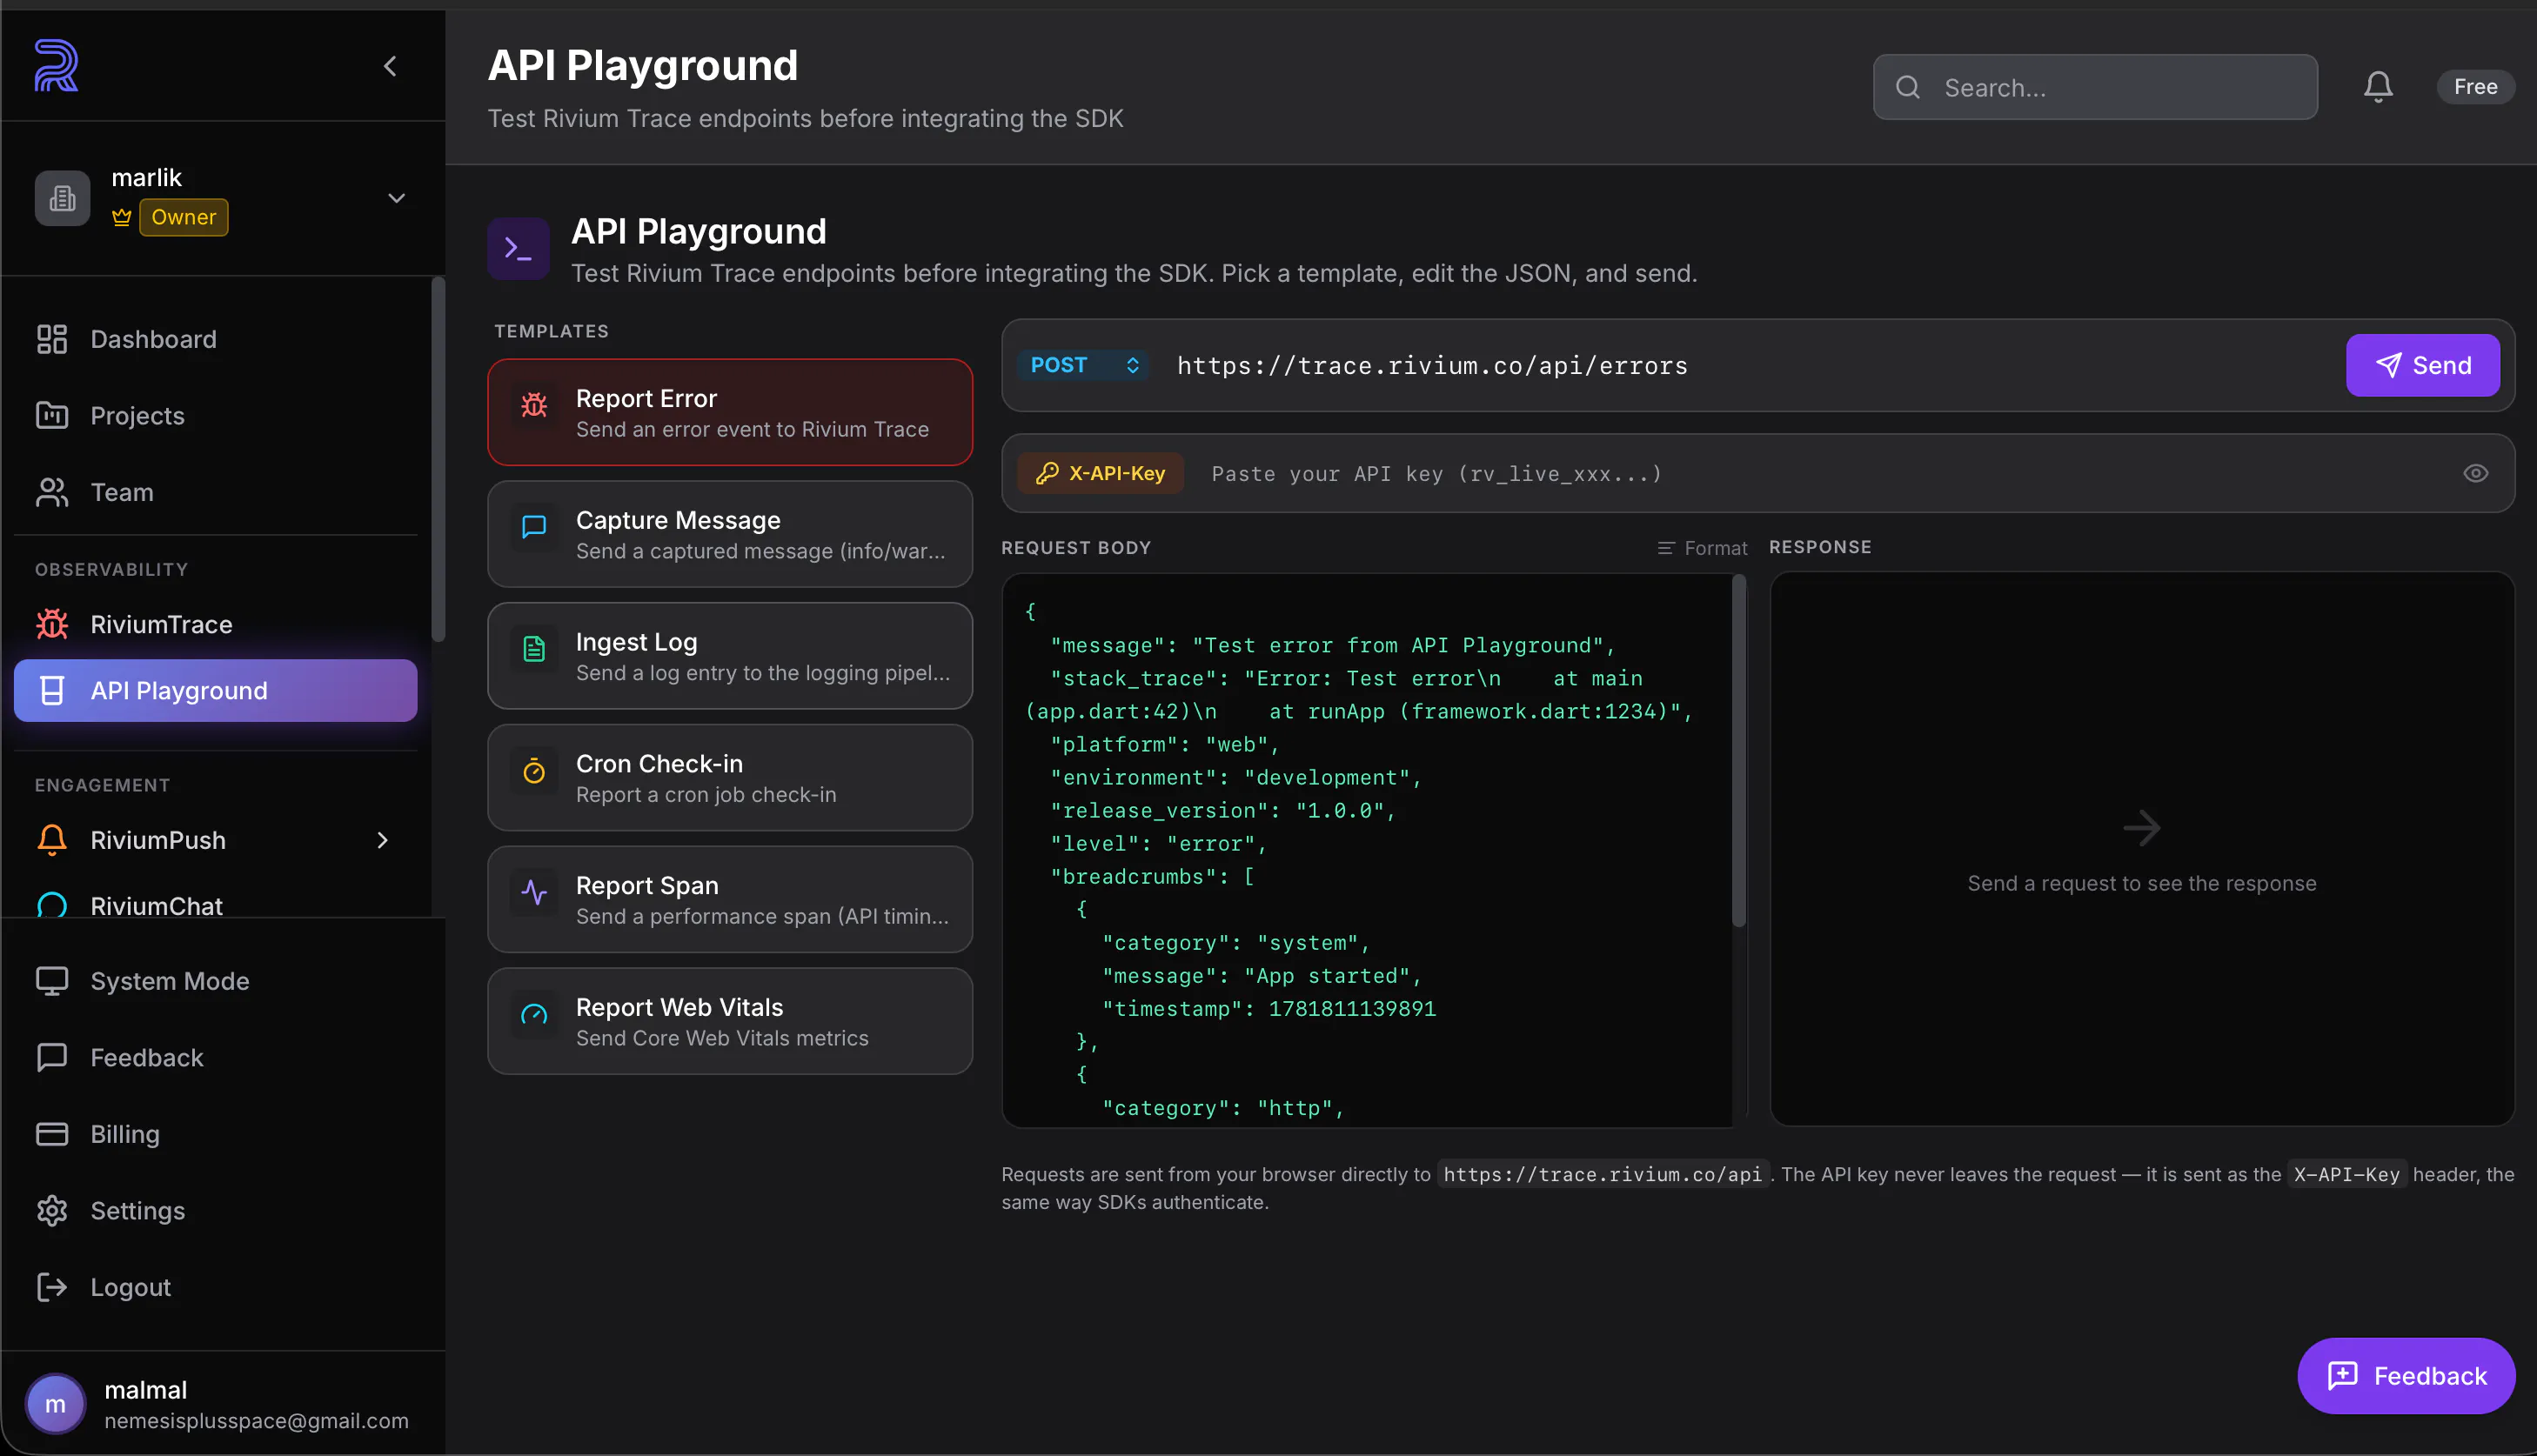Go to the Team page

point(216,492)
